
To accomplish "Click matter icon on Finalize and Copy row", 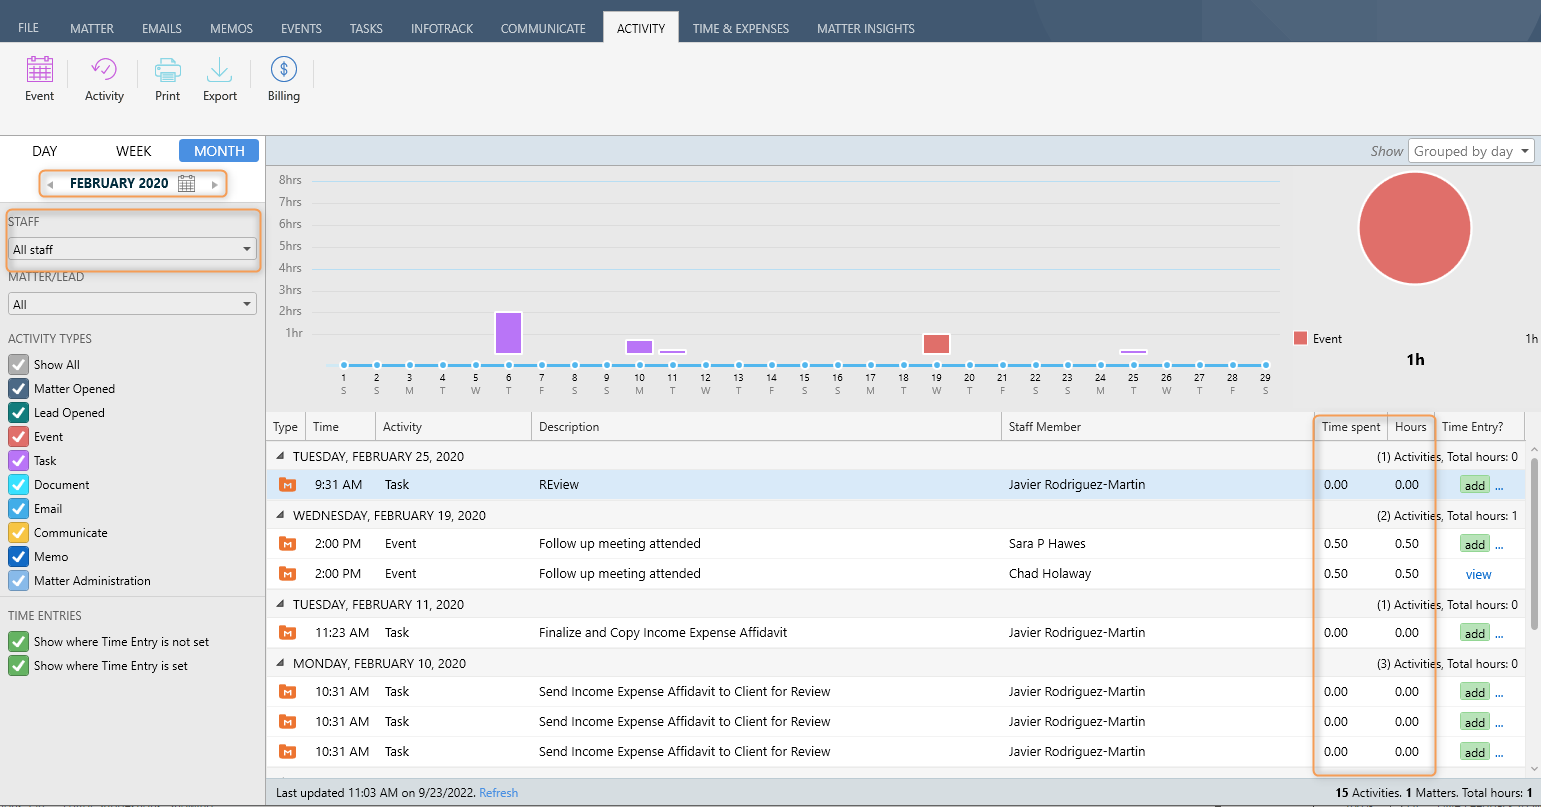I will point(287,633).
